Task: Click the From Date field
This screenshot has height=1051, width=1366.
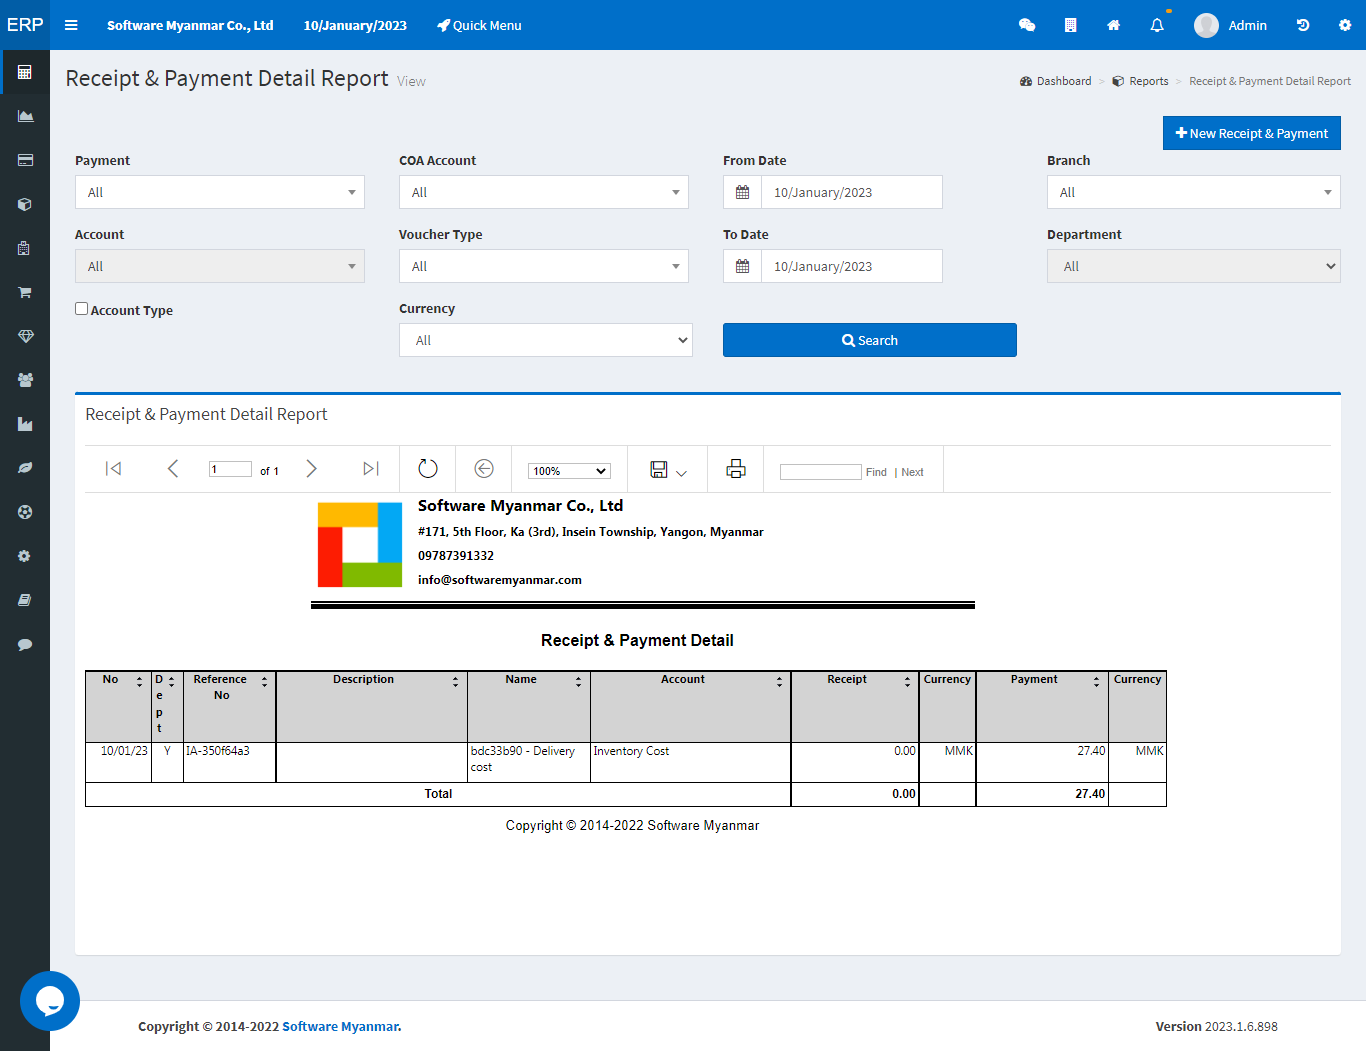Action: 852,192
